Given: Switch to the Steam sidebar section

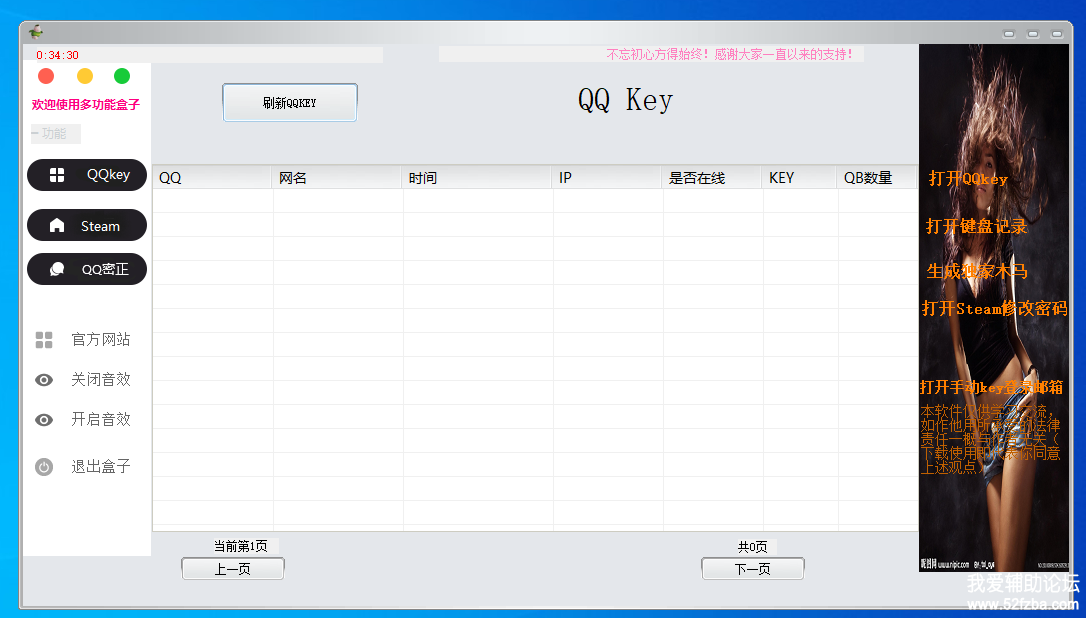Looking at the screenshot, I should pos(87,225).
